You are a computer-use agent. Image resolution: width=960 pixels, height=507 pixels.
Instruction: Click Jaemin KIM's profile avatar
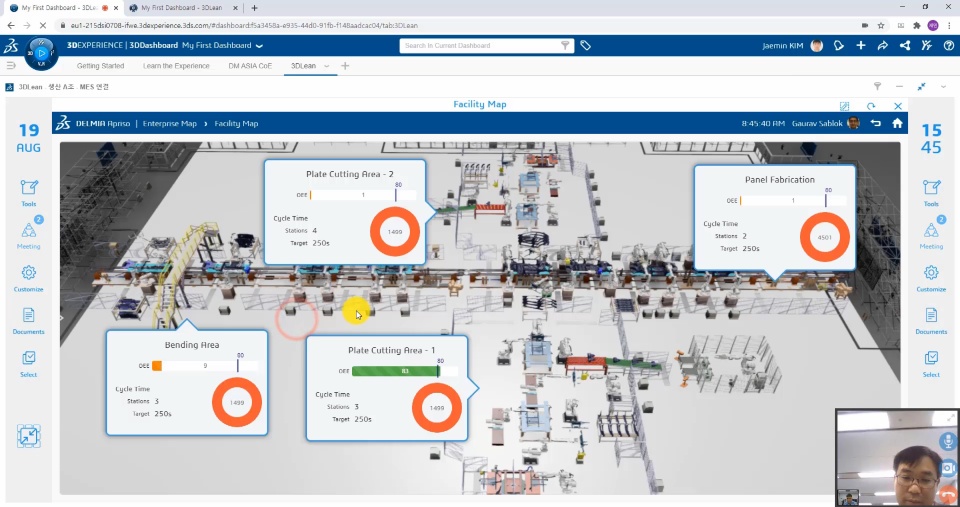817,45
